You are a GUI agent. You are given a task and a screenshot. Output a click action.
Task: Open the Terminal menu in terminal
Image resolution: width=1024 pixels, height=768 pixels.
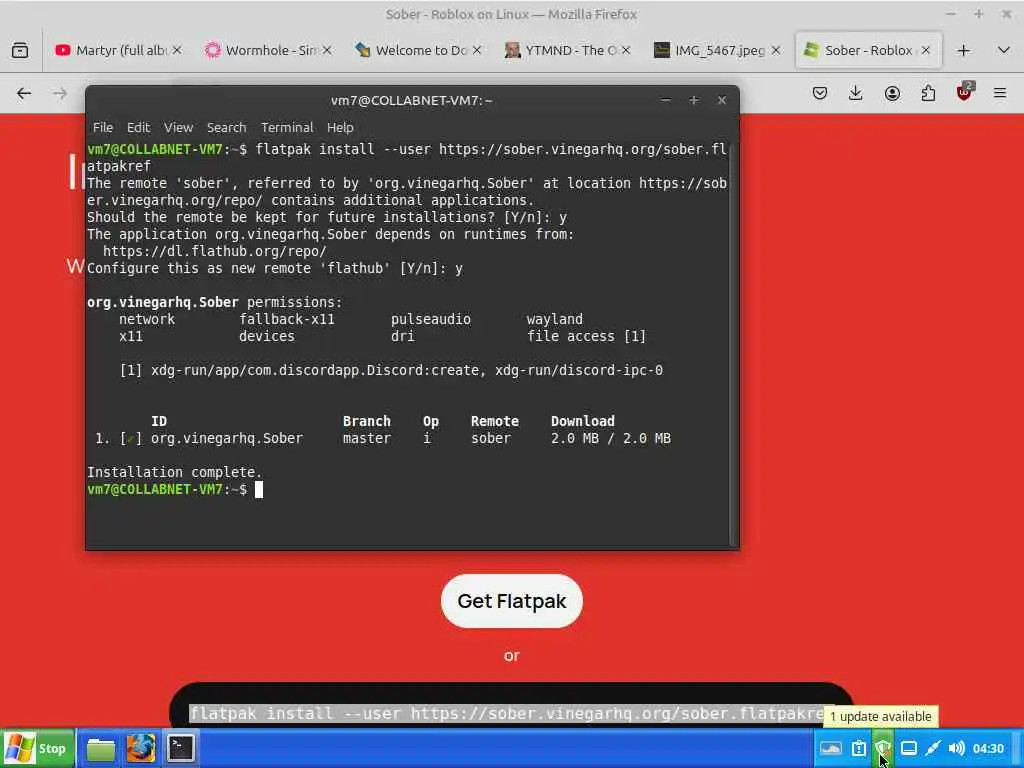point(287,127)
